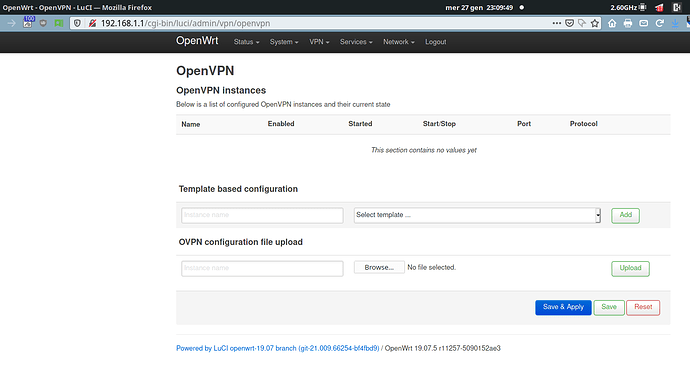Viewport: 690px width, 379px height.
Task: Click the 'No file selected.' text
Action: [x=432, y=267]
